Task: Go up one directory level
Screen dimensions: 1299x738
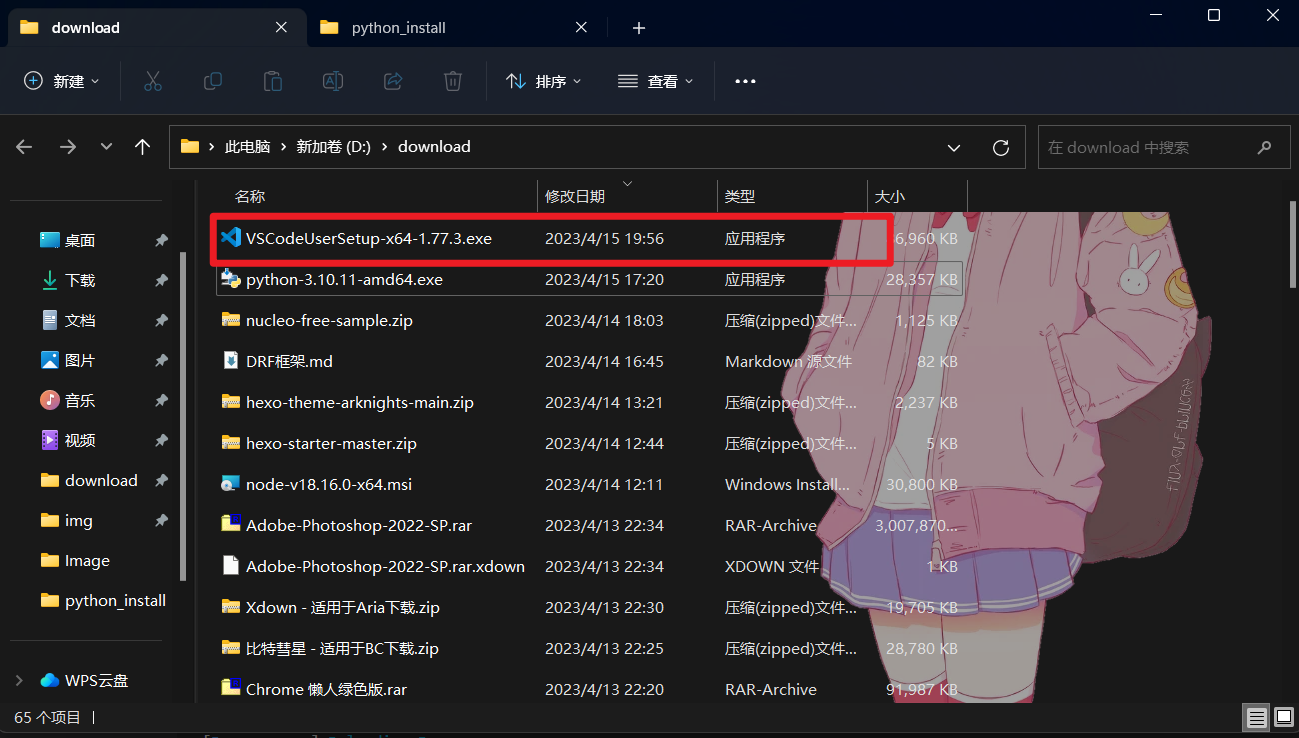Action: click(x=142, y=147)
